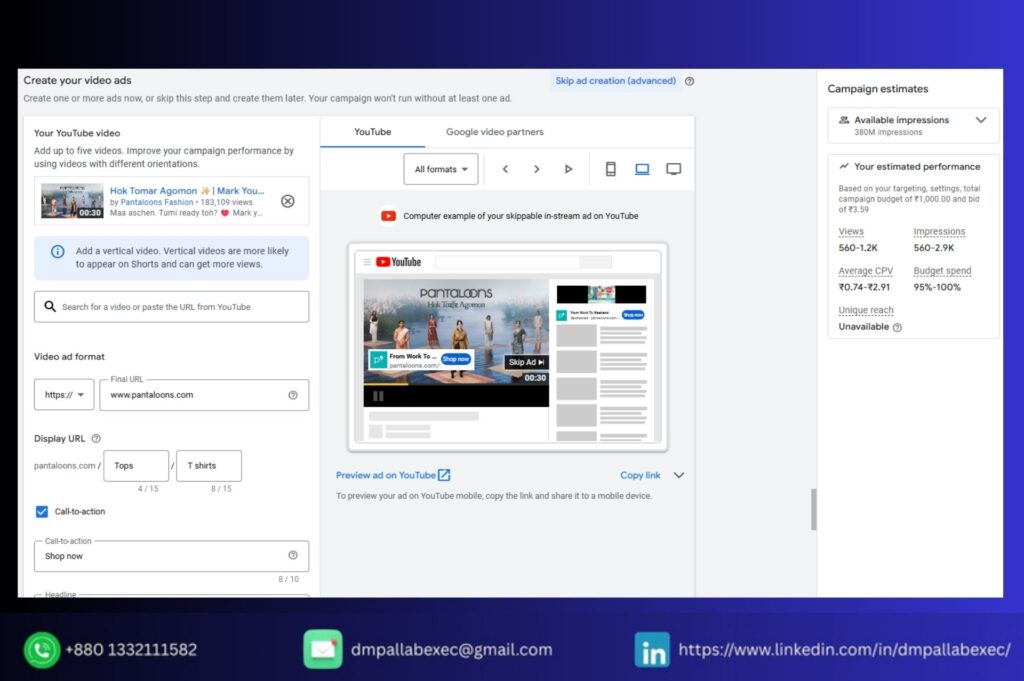Click the search icon in the video search bar
The image size is (1024, 681).
click(52, 306)
